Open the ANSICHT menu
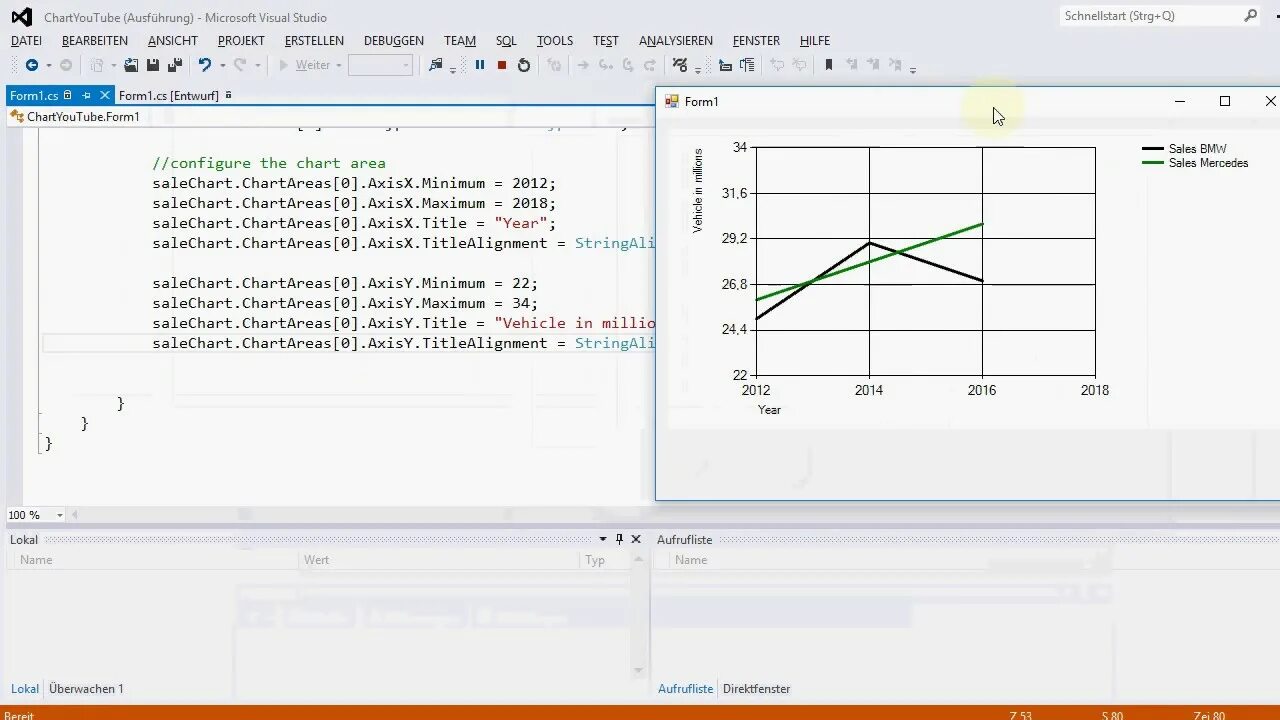The image size is (1280, 720). [173, 41]
